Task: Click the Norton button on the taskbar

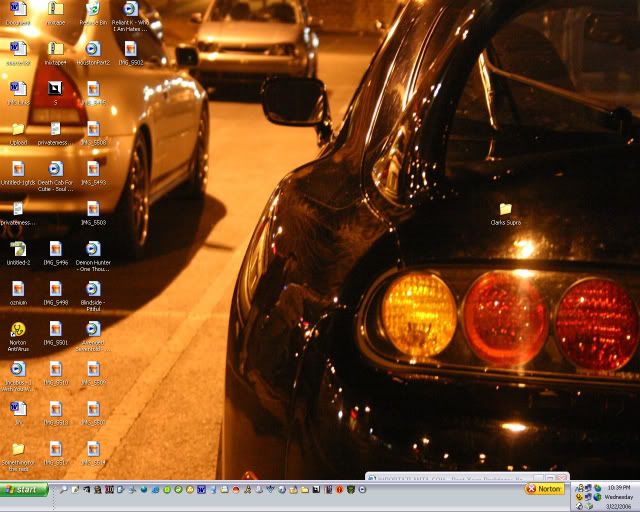Action: [545, 489]
